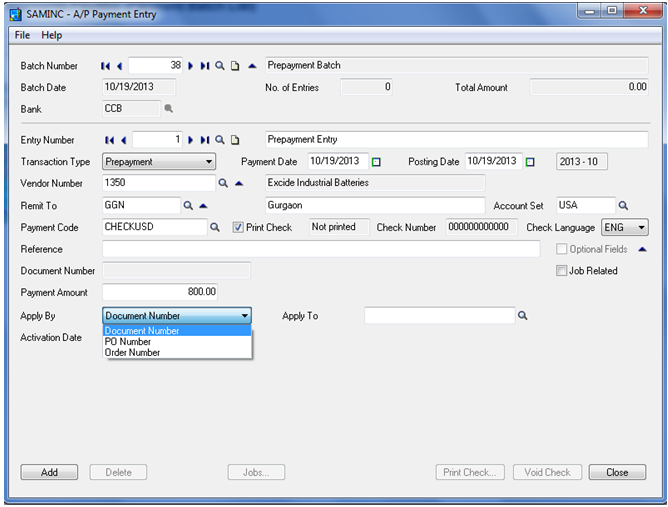Open the Check Language dropdown

pyautogui.click(x=625, y=228)
